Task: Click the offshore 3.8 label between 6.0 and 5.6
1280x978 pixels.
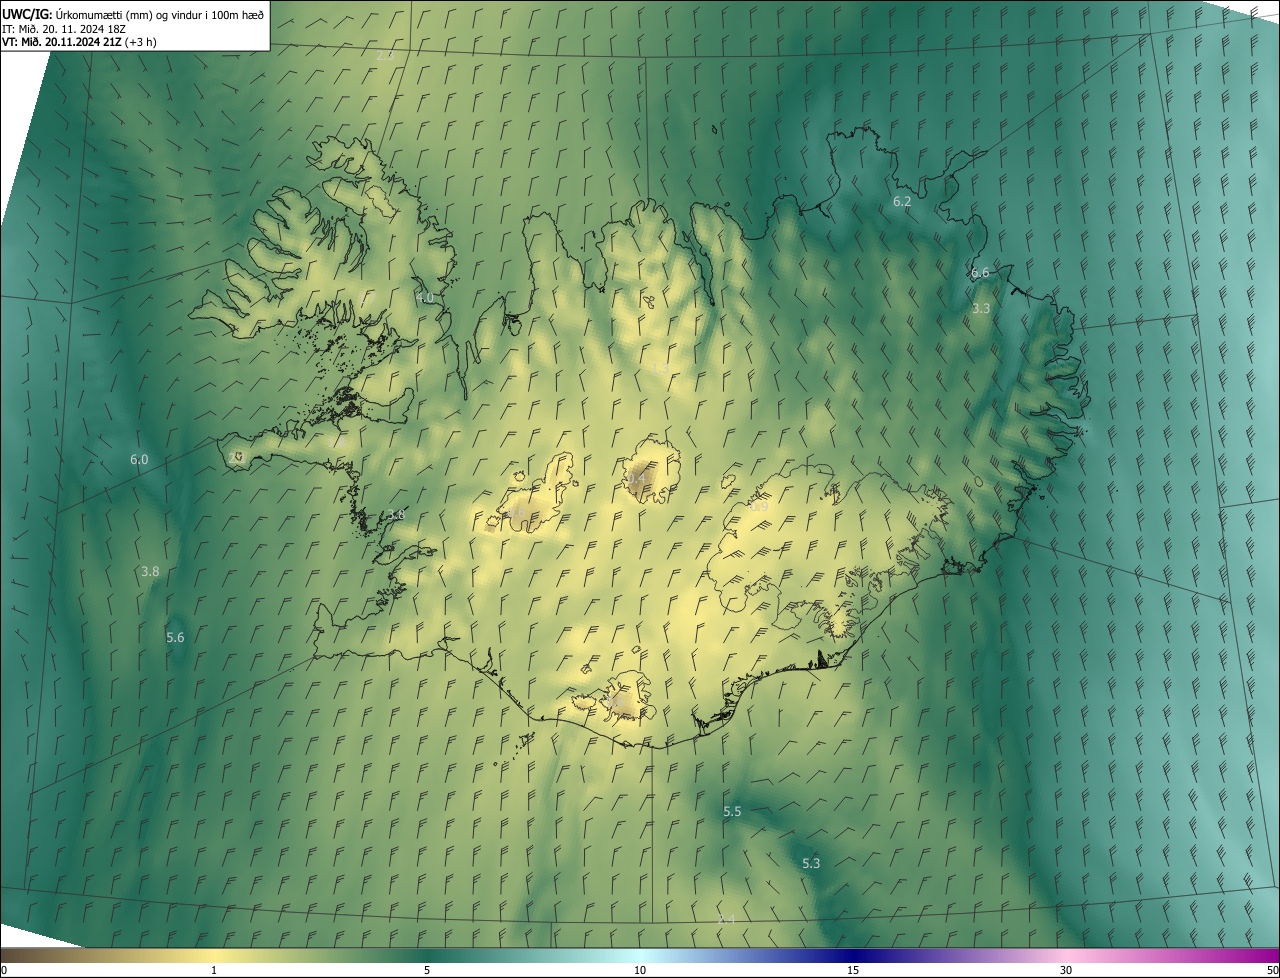Action: click(150, 571)
